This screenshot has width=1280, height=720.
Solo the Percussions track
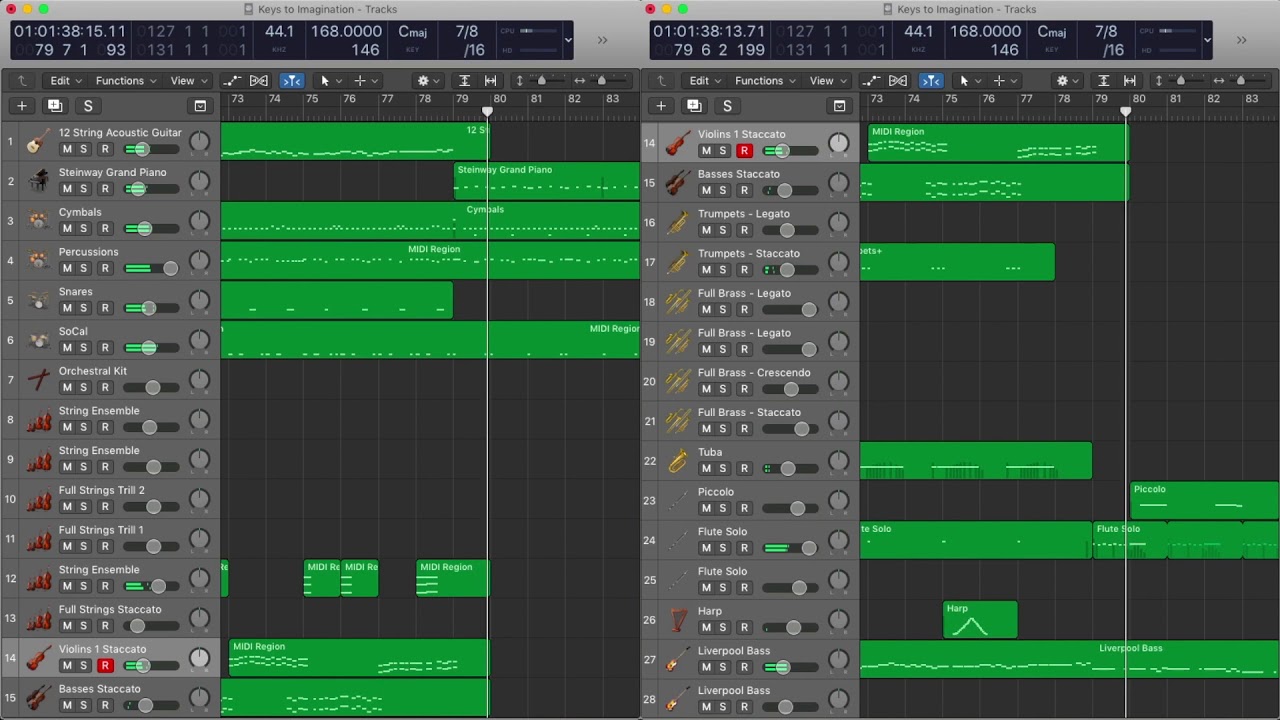[x=84, y=269]
